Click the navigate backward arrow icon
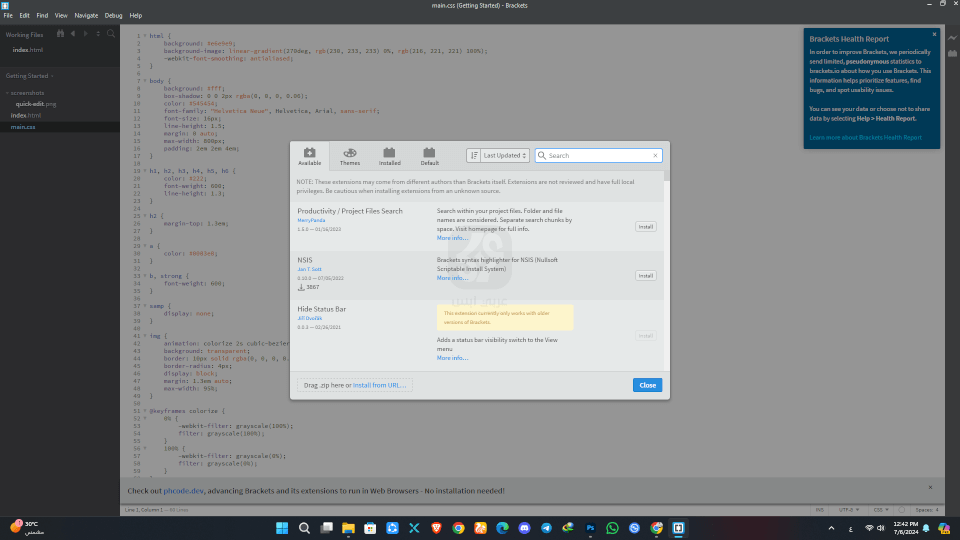 (x=73, y=34)
